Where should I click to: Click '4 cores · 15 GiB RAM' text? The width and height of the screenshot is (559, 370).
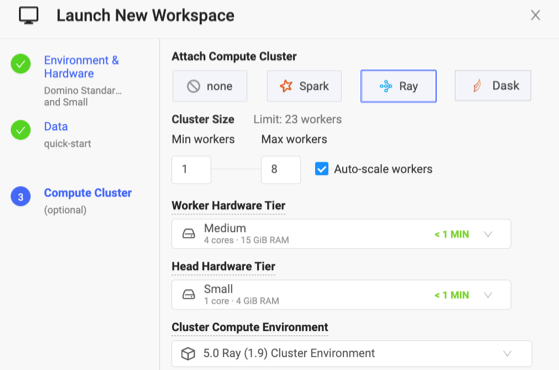click(x=246, y=240)
